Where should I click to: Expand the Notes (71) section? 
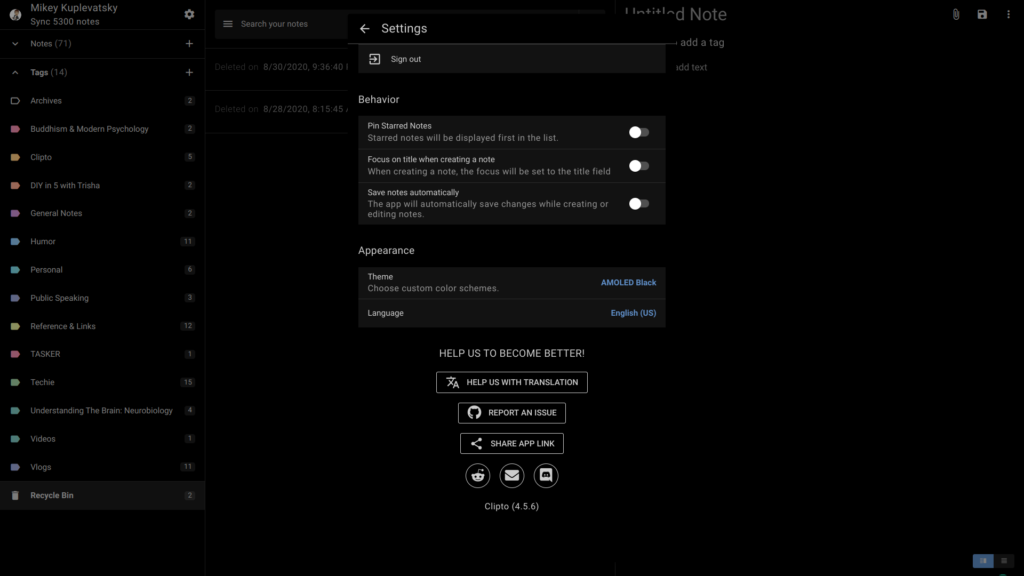(15, 44)
